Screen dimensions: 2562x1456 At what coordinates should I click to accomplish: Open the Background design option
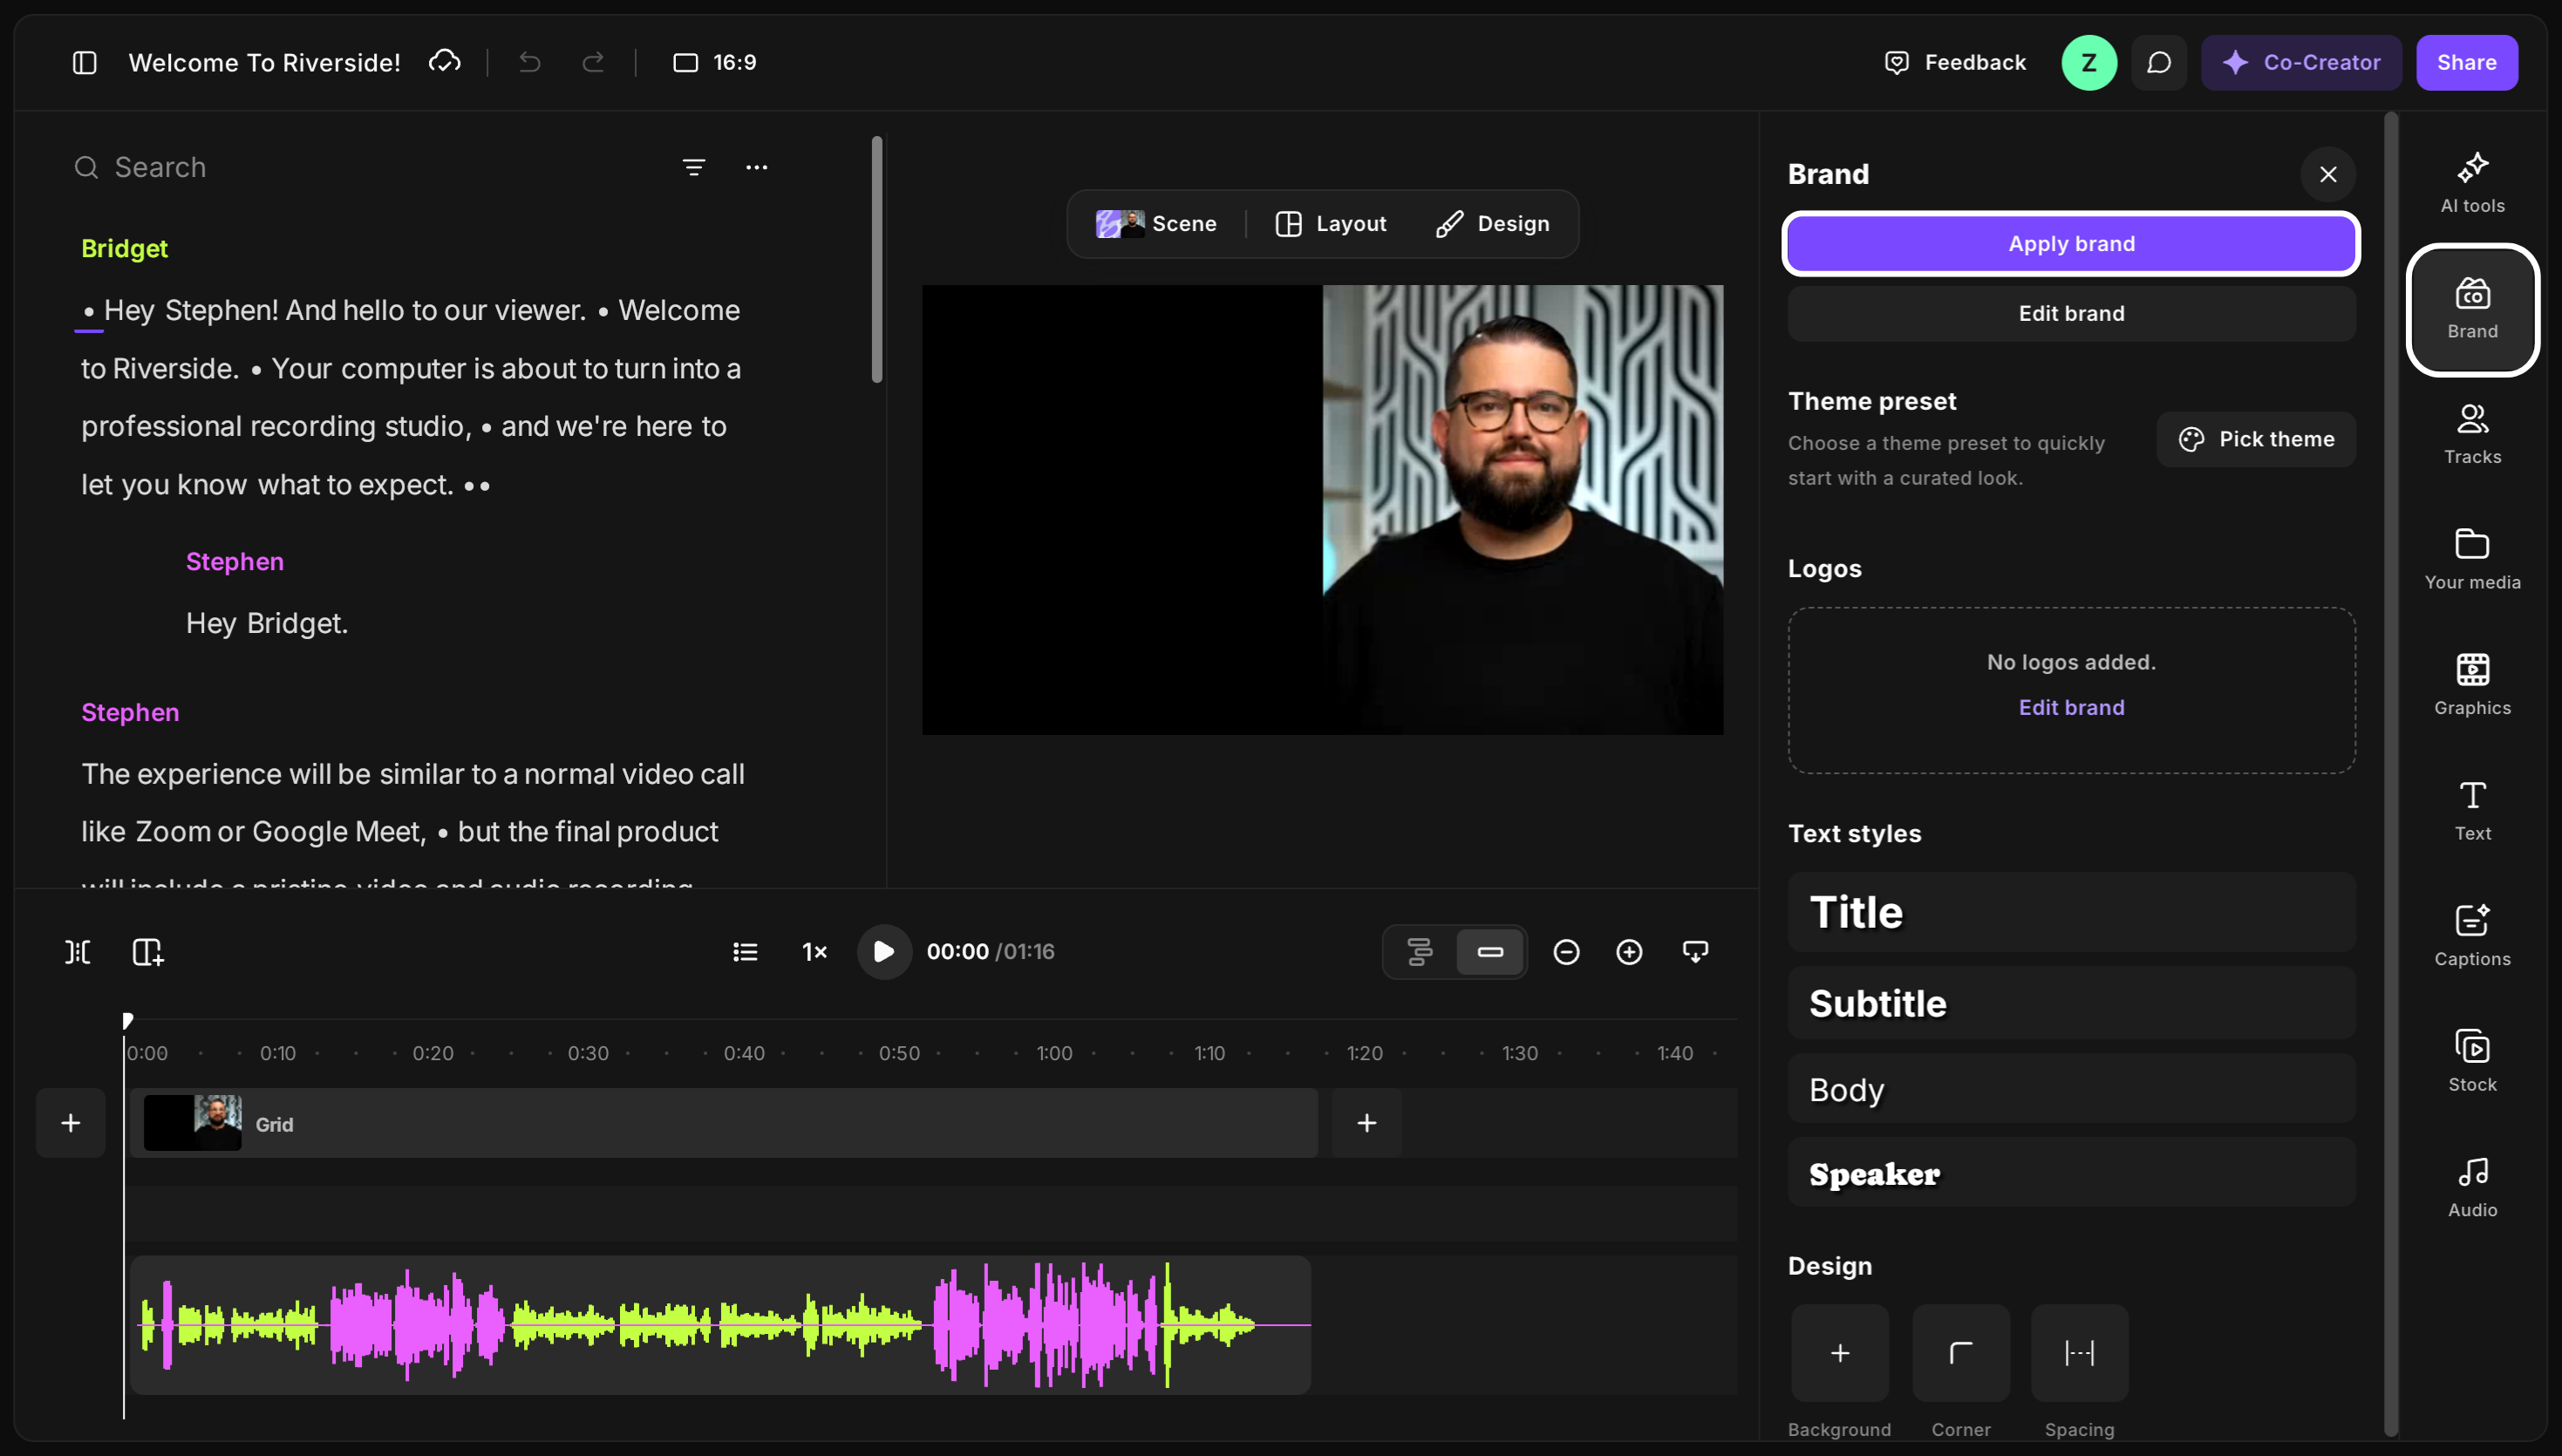[1840, 1353]
